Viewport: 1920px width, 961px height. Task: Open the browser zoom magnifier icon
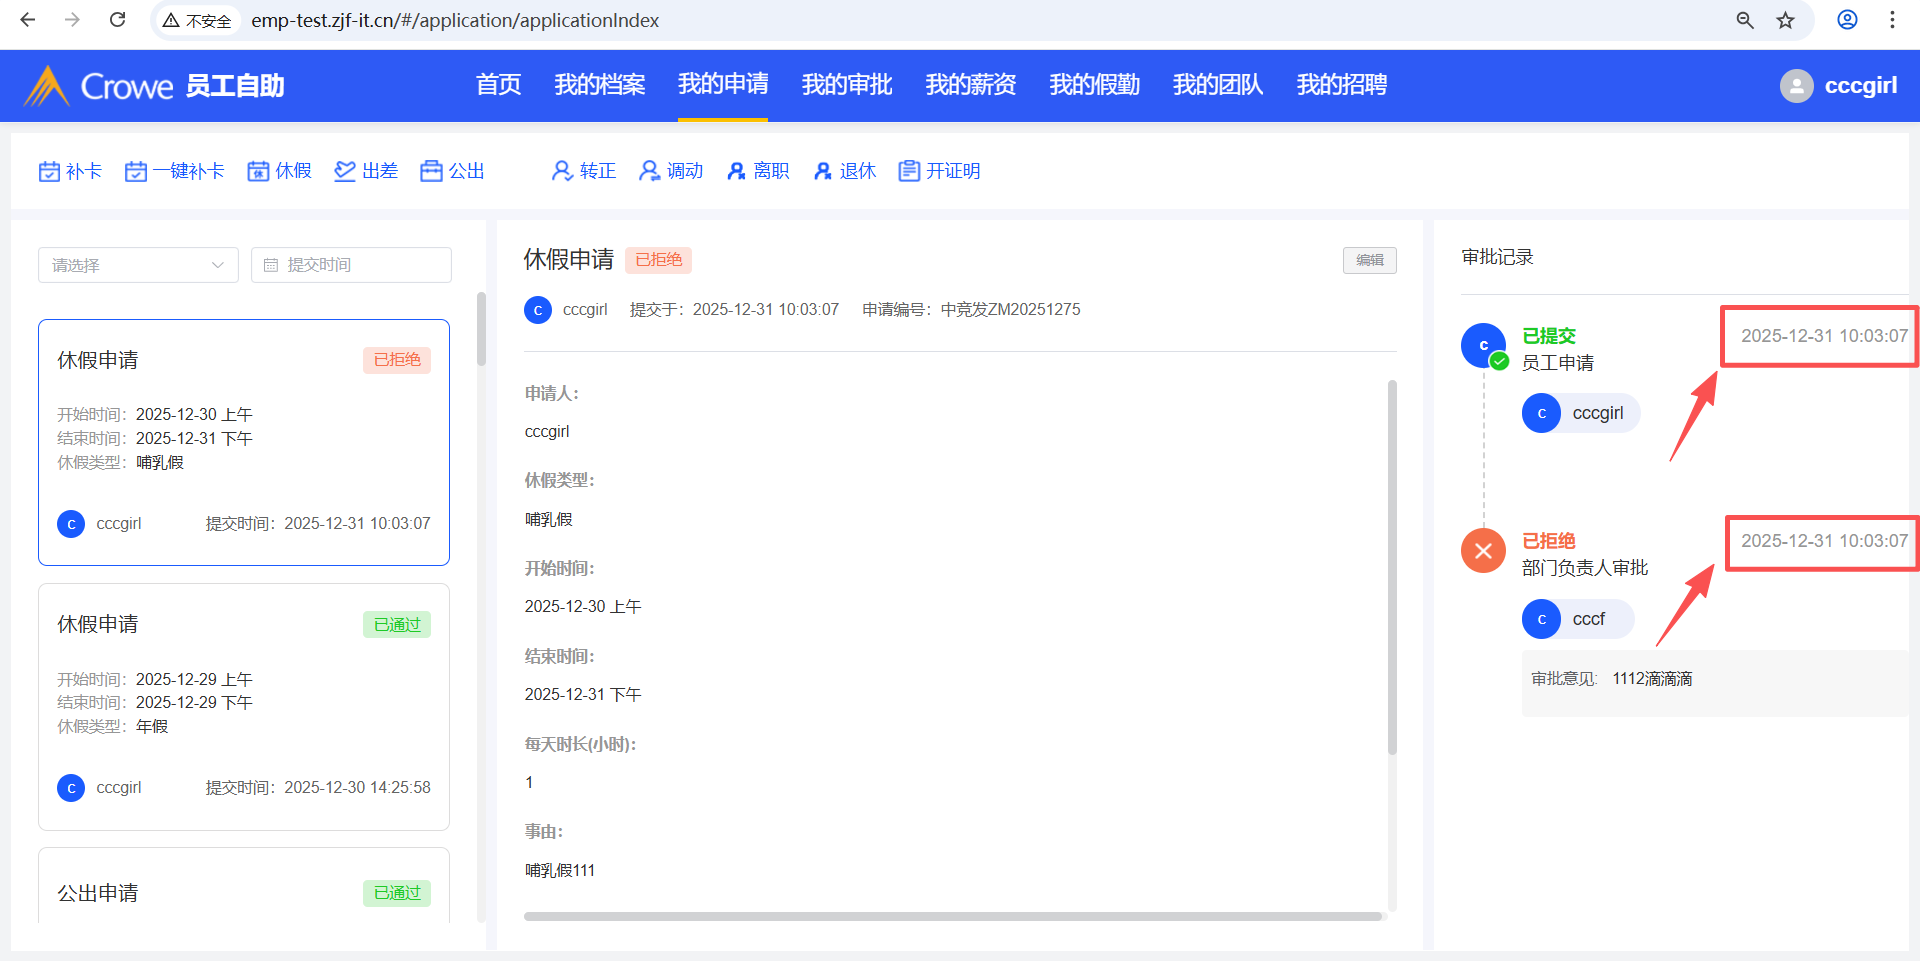click(x=1745, y=20)
